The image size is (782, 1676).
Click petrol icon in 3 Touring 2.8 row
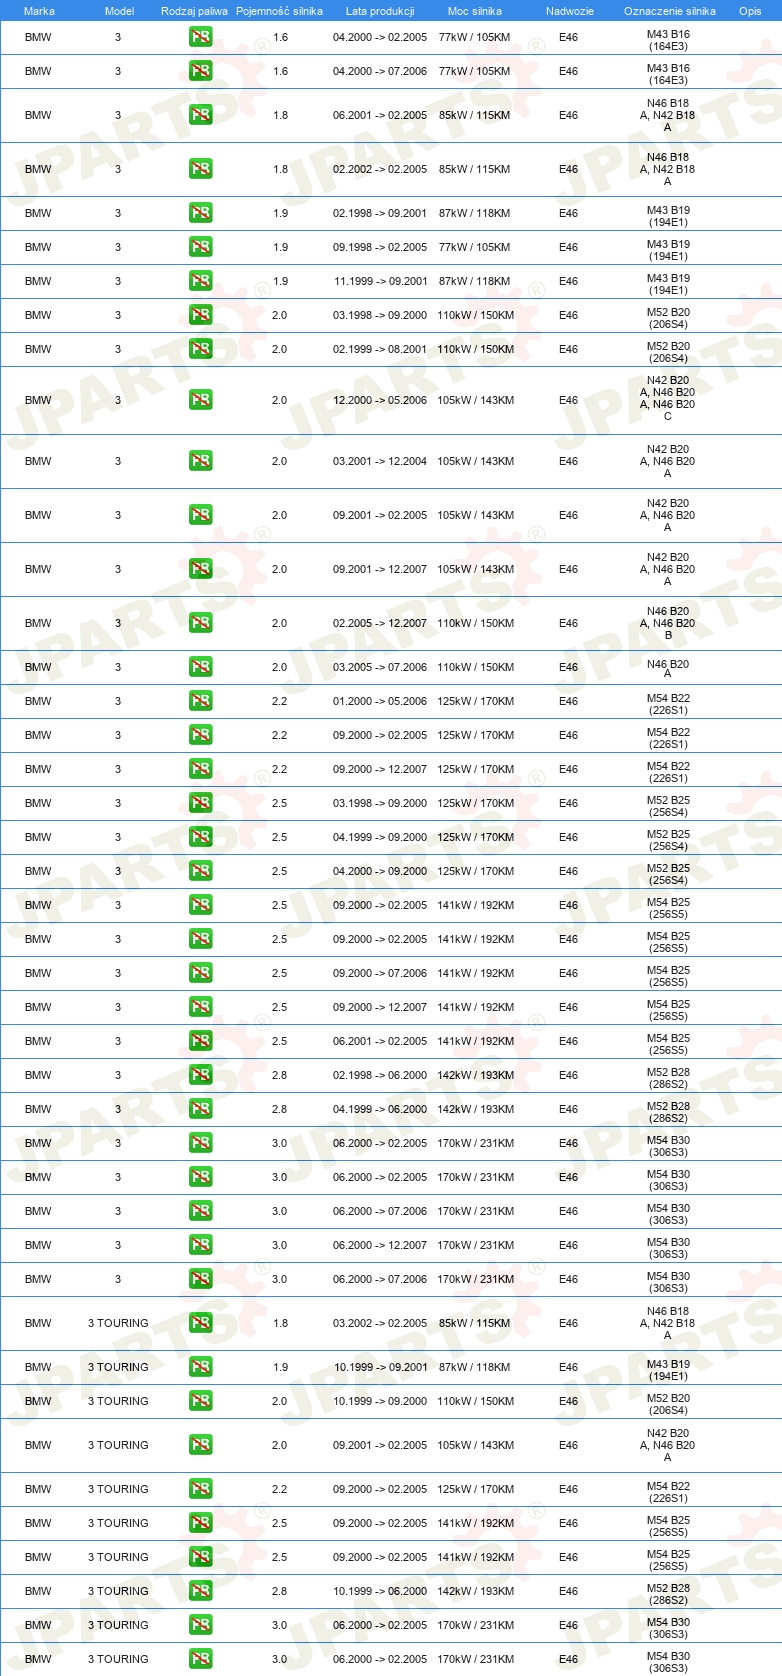200,1591
